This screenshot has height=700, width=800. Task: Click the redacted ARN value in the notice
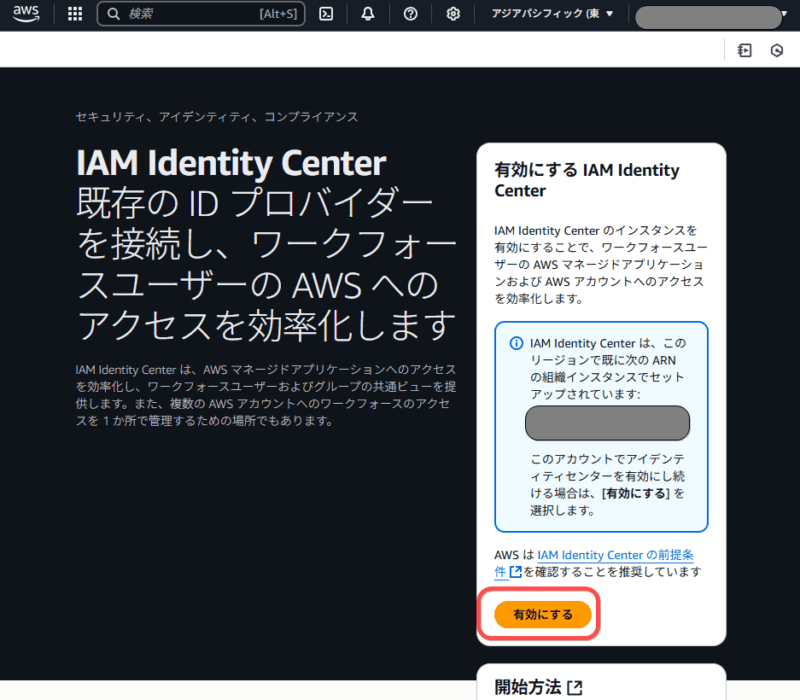[x=607, y=423]
